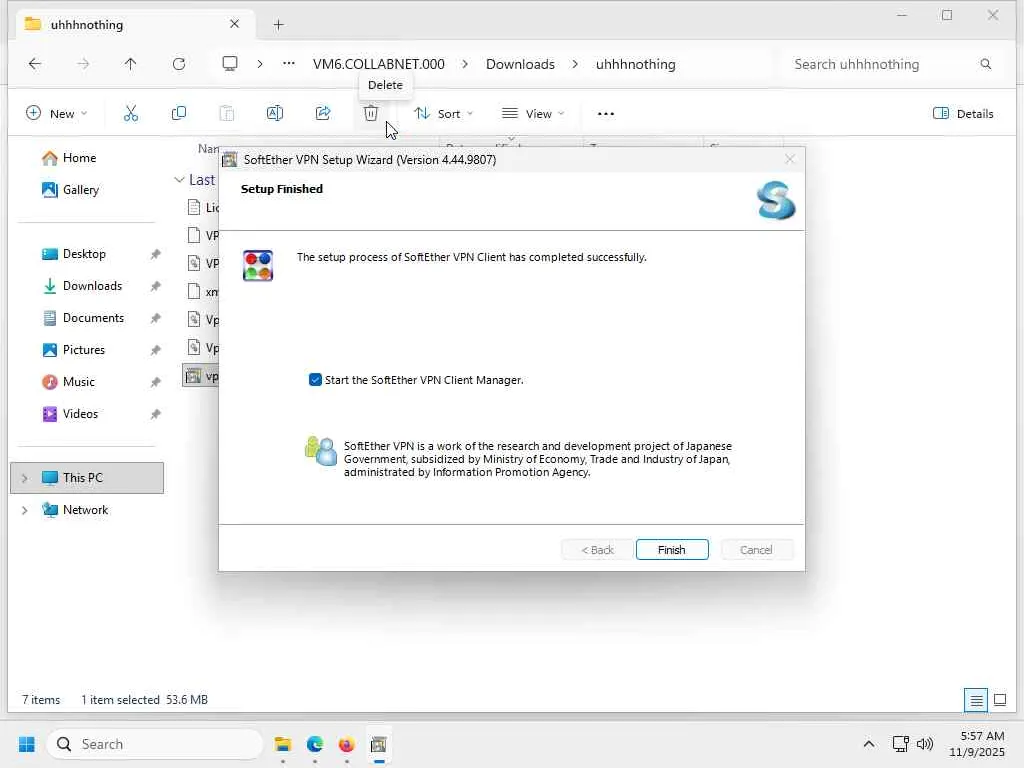Screen dimensions: 1024x768
Task: Open Microsoft Edge from taskbar
Action: pos(315,744)
